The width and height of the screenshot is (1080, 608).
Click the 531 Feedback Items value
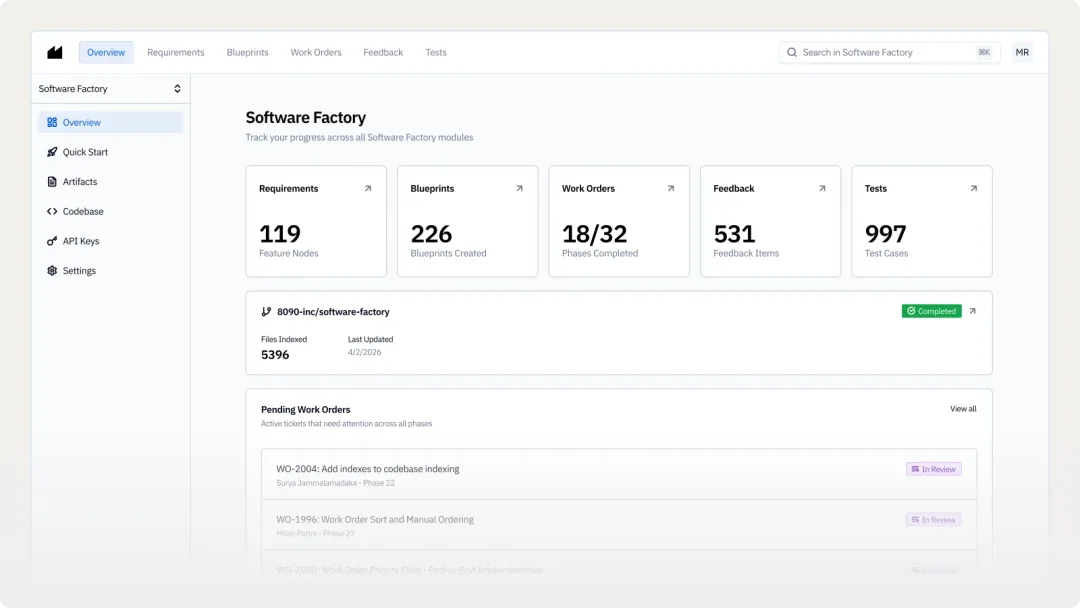click(x=734, y=234)
